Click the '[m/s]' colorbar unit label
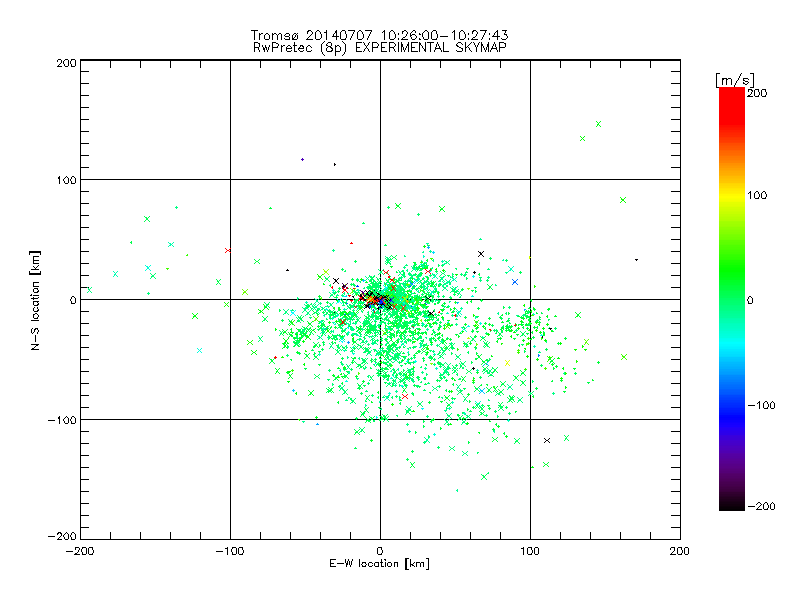The height and width of the screenshot is (600, 800). (x=735, y=81)
